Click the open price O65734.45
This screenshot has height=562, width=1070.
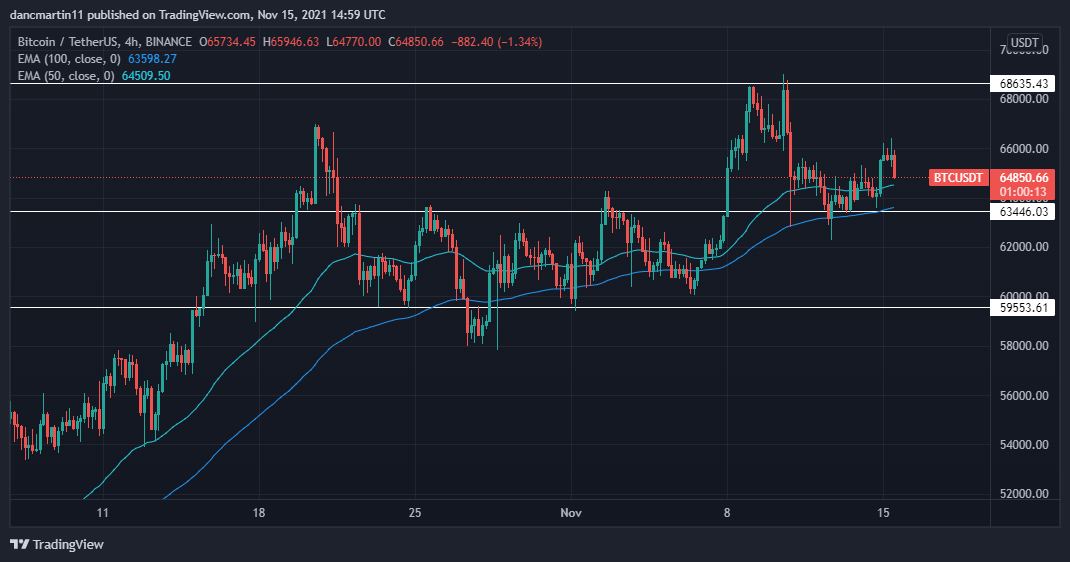[x=227, y=42]
